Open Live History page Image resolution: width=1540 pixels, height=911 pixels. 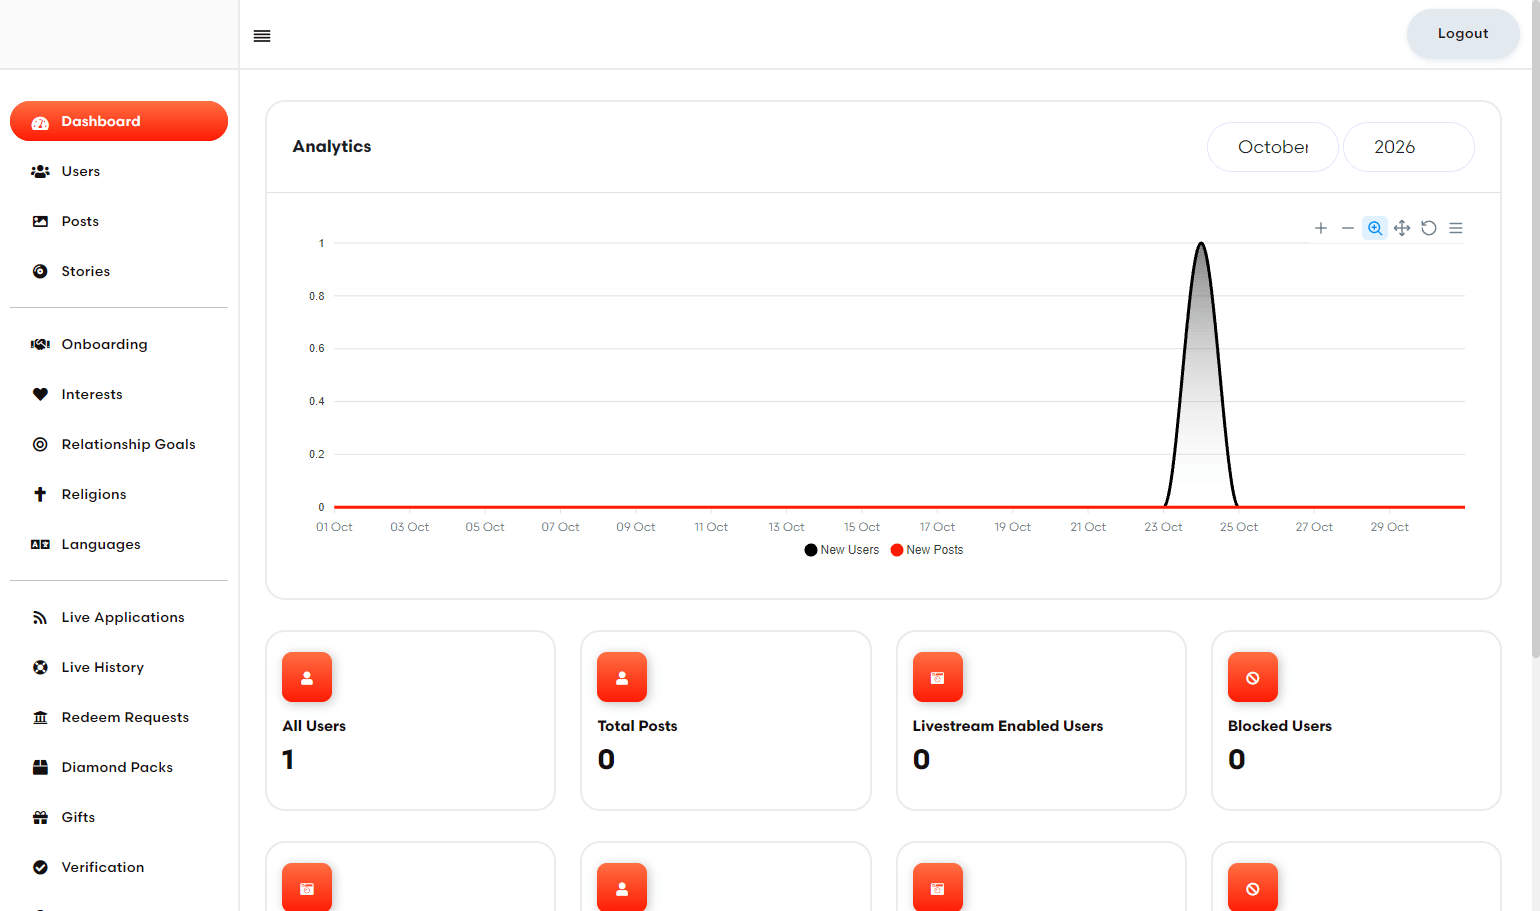click(119, 667)
